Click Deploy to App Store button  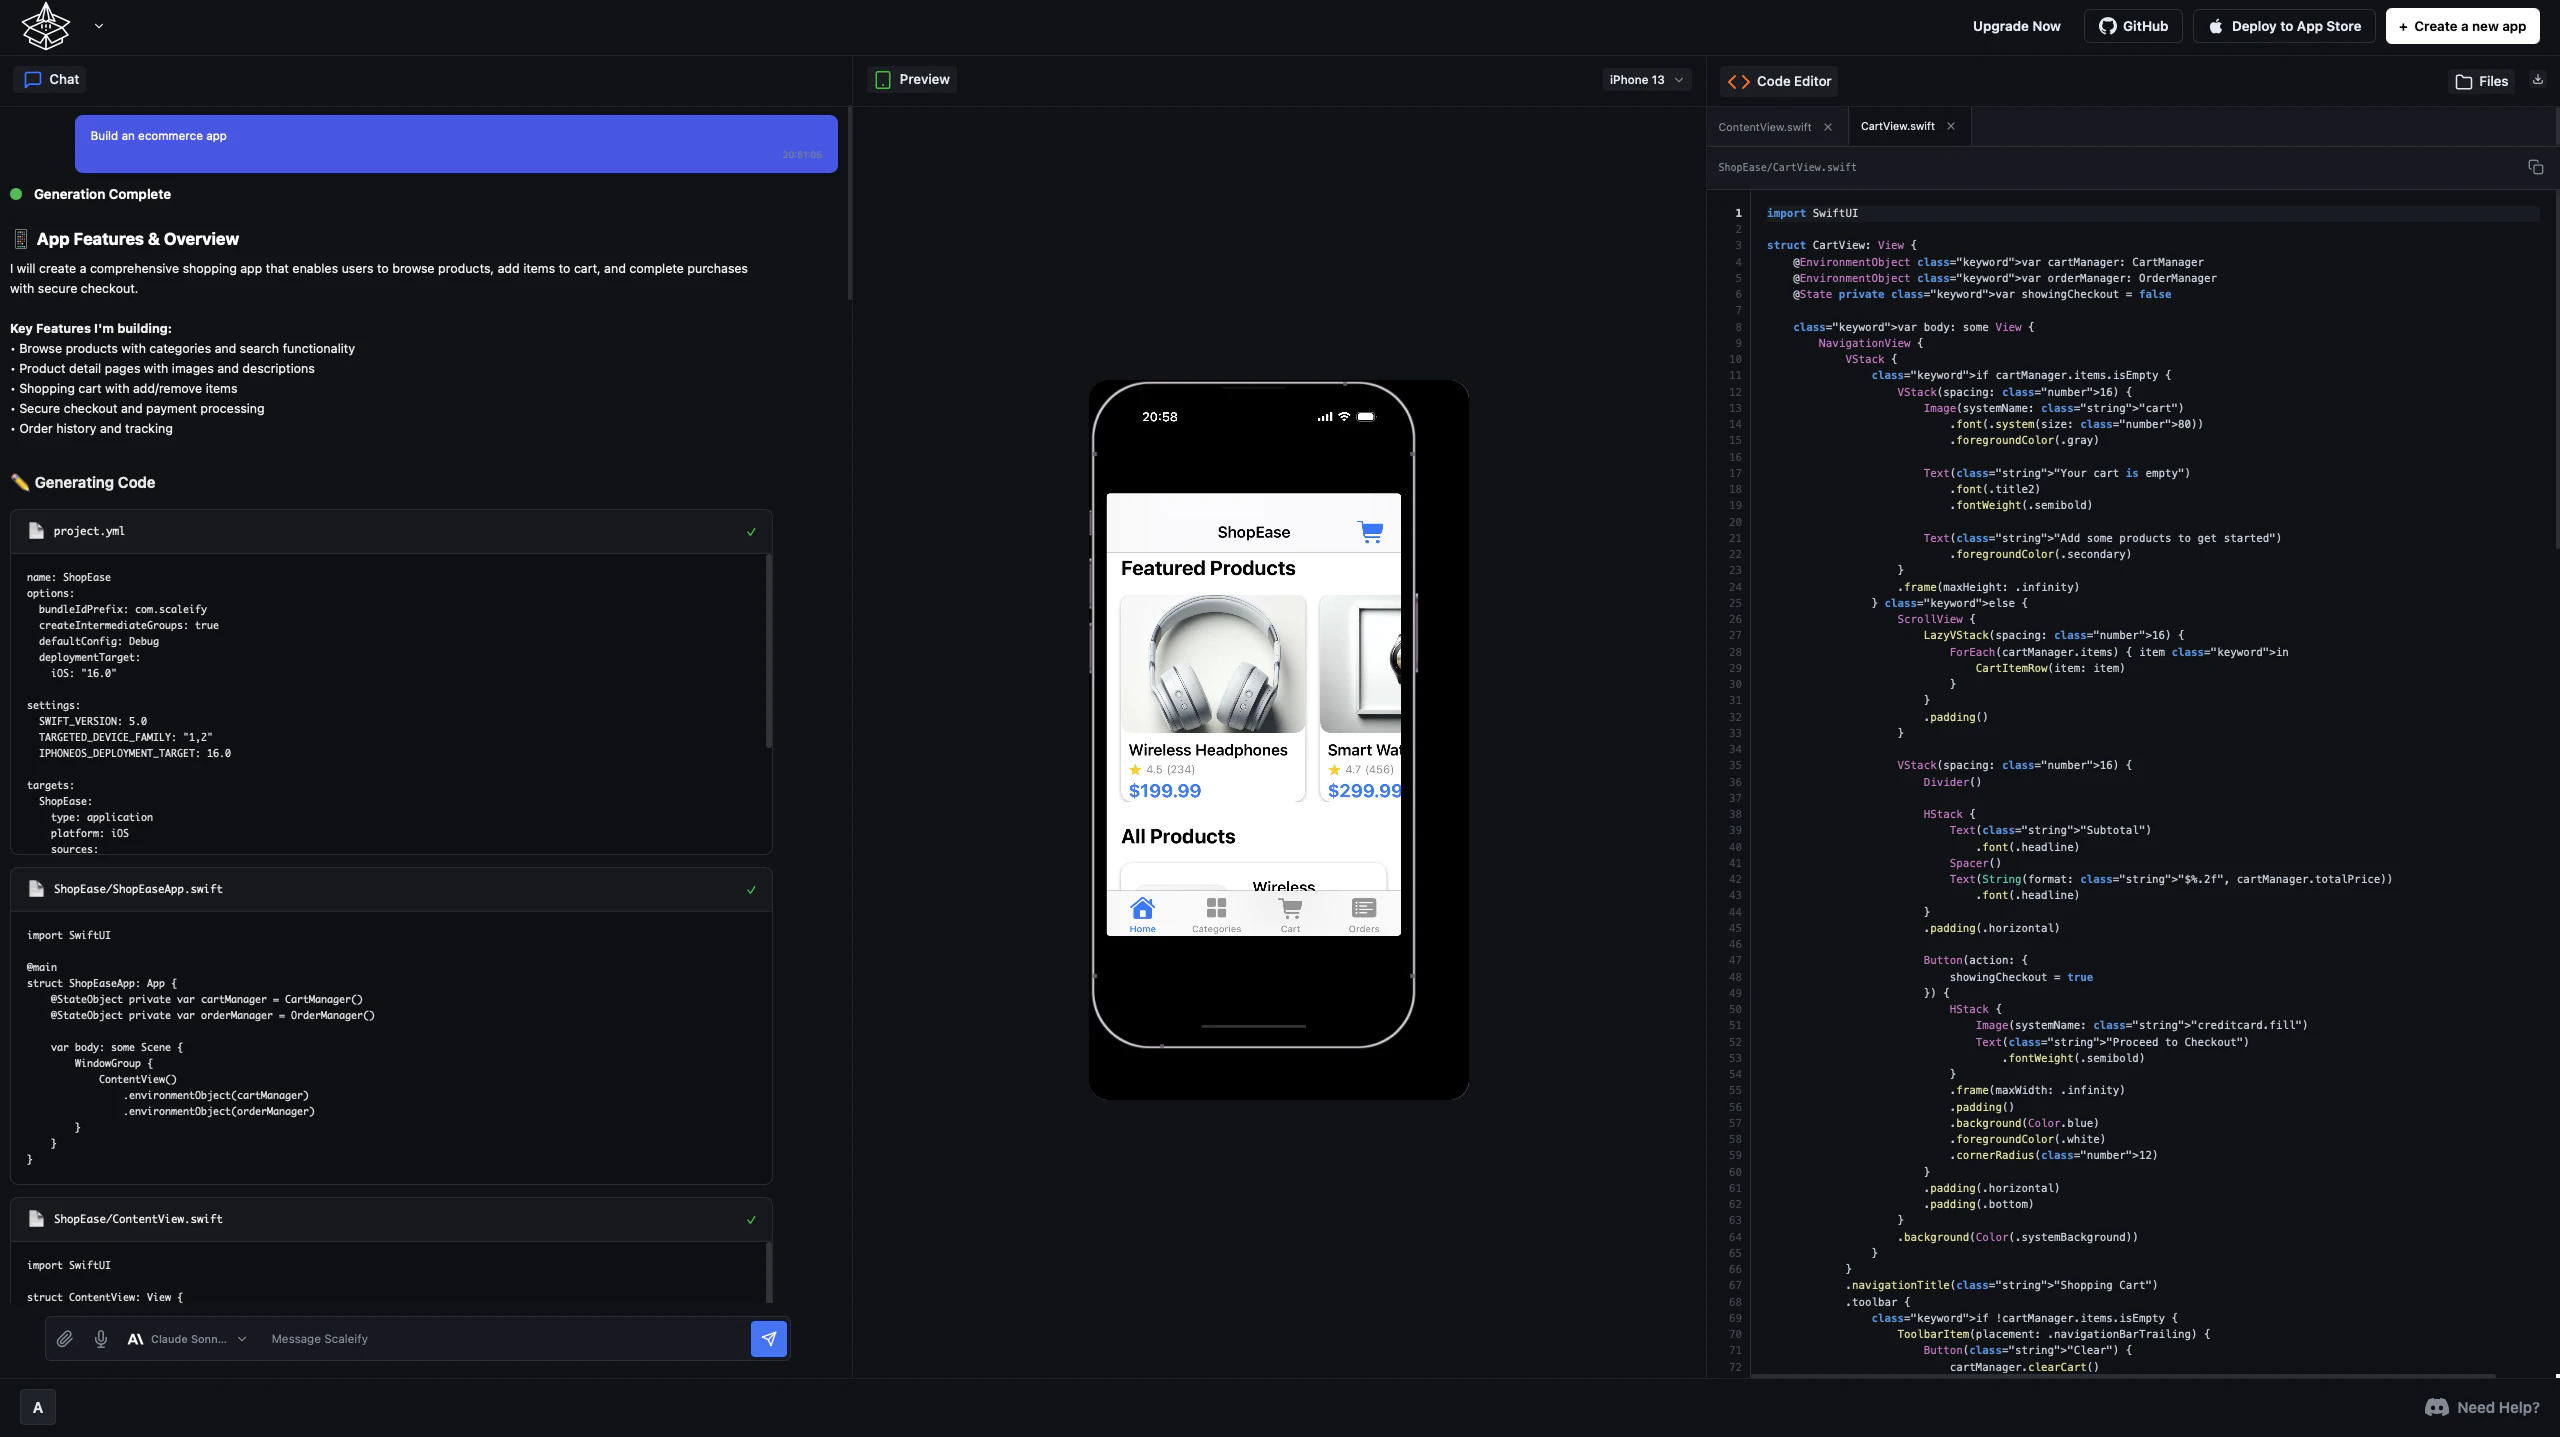(2284, 26)
